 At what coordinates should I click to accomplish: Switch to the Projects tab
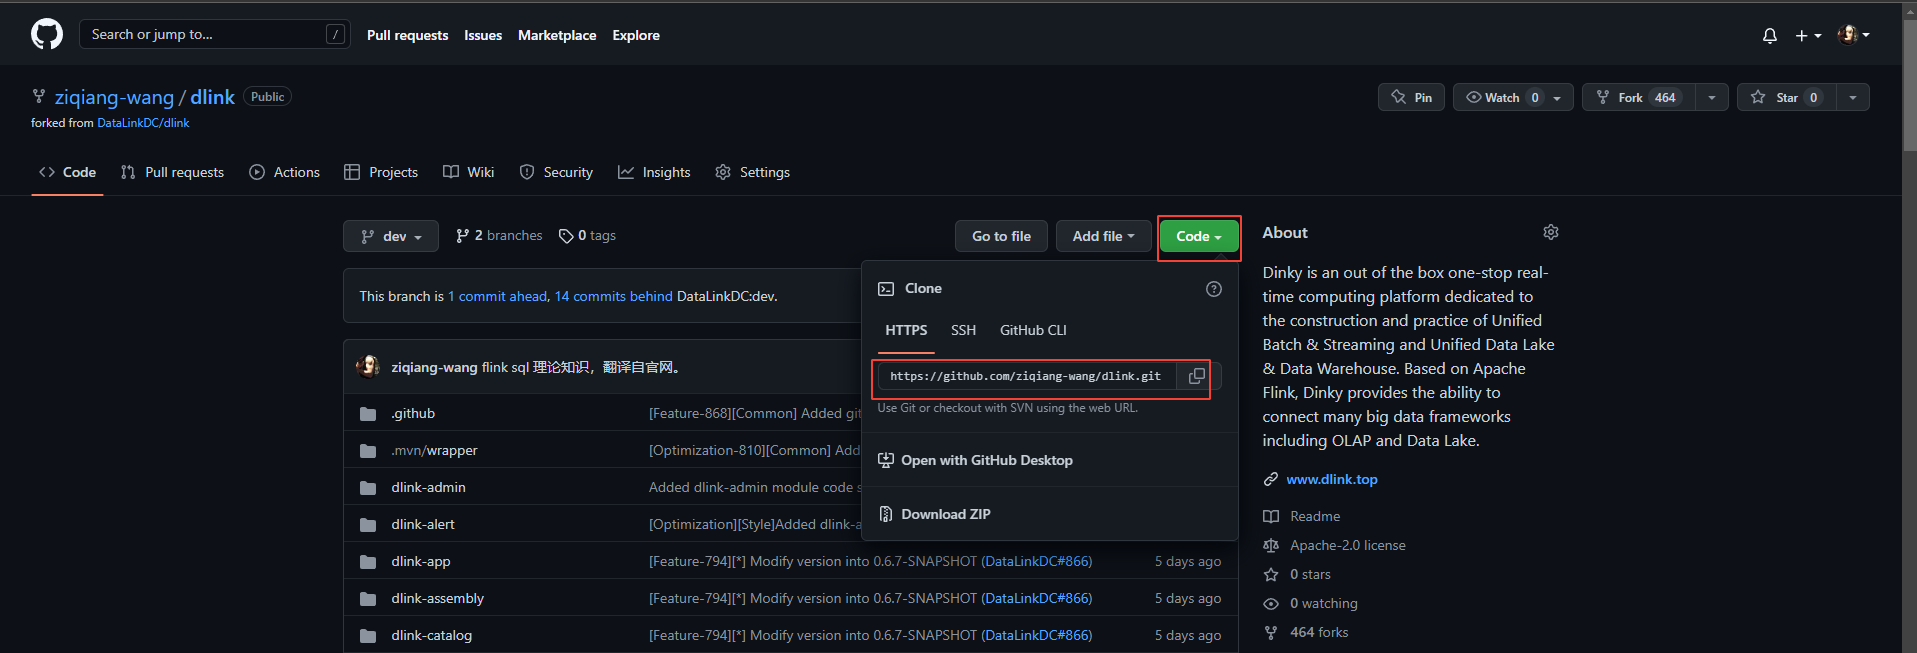(381, 172)
